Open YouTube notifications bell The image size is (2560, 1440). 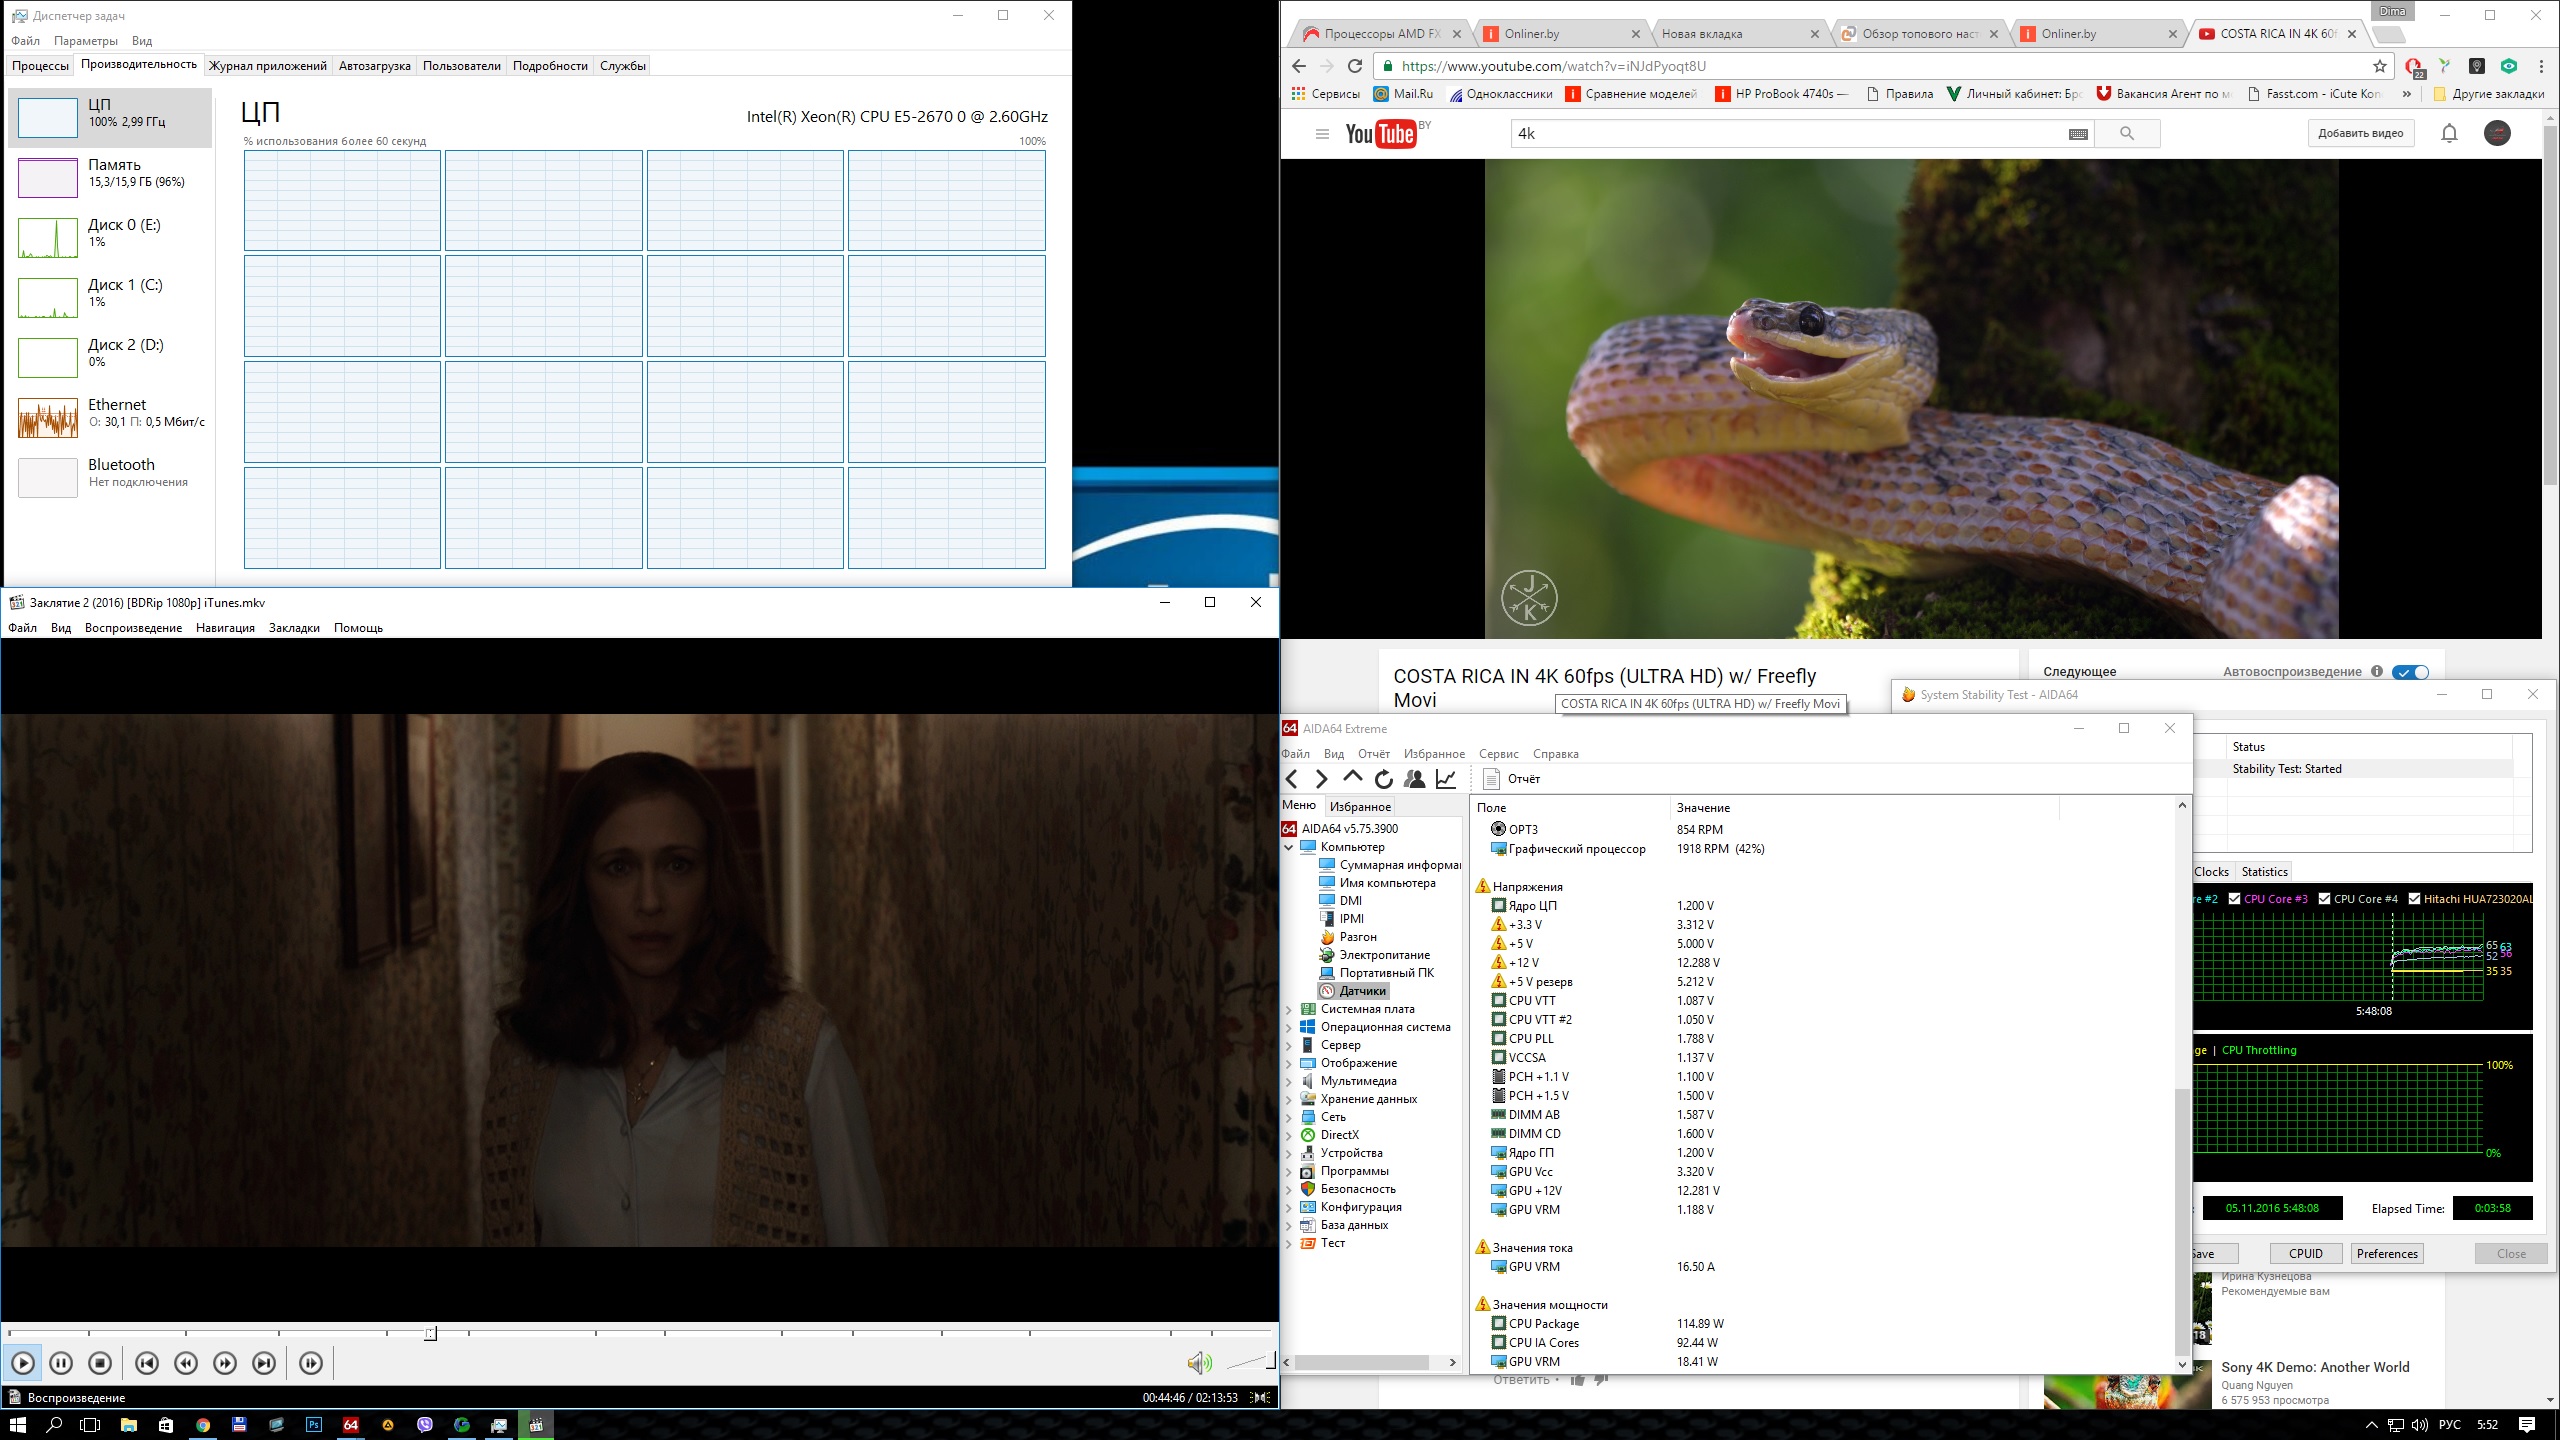point(2449,133)
